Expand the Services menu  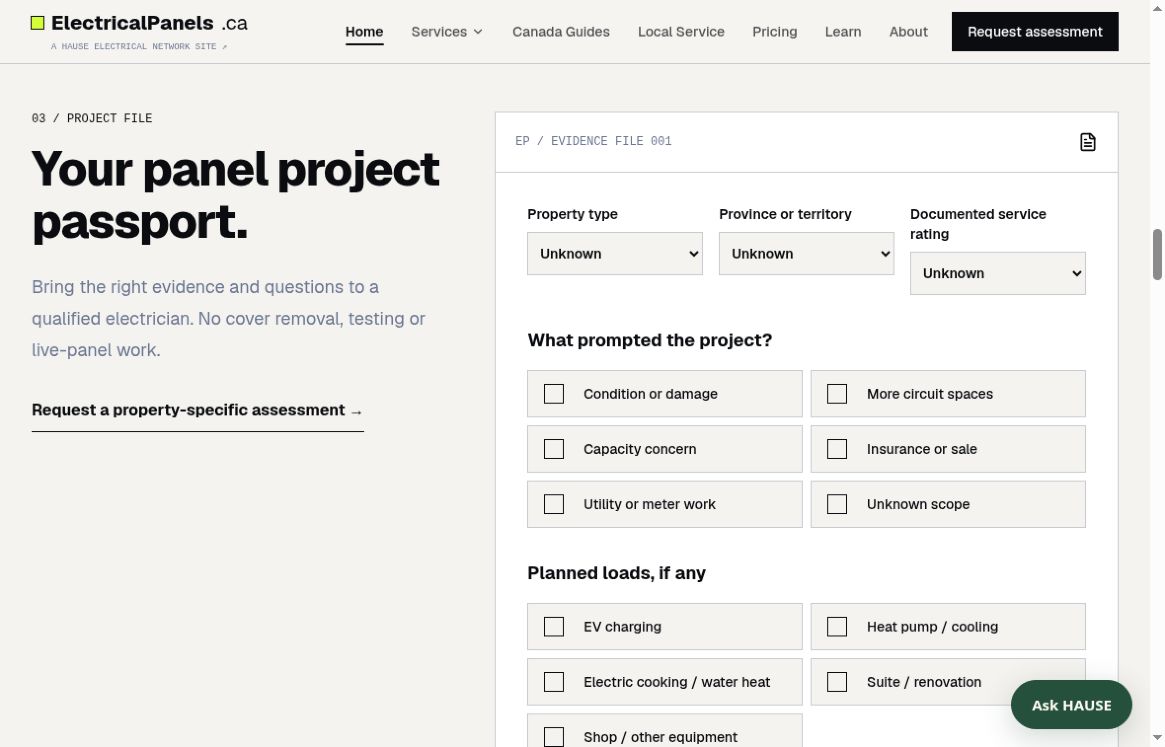click(447, 32)
